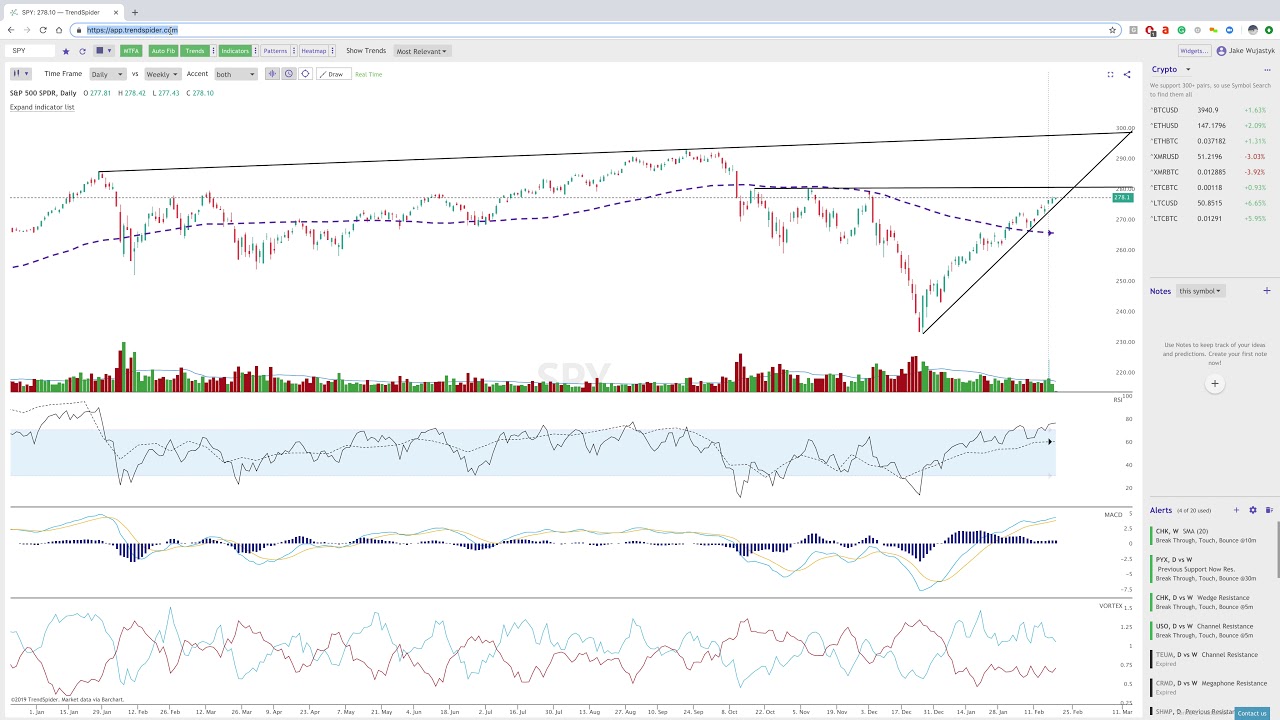Select the SPY TrendSpider browser tab
Image resolution: width=1280 pixels, height=720 pixels.
62,12
